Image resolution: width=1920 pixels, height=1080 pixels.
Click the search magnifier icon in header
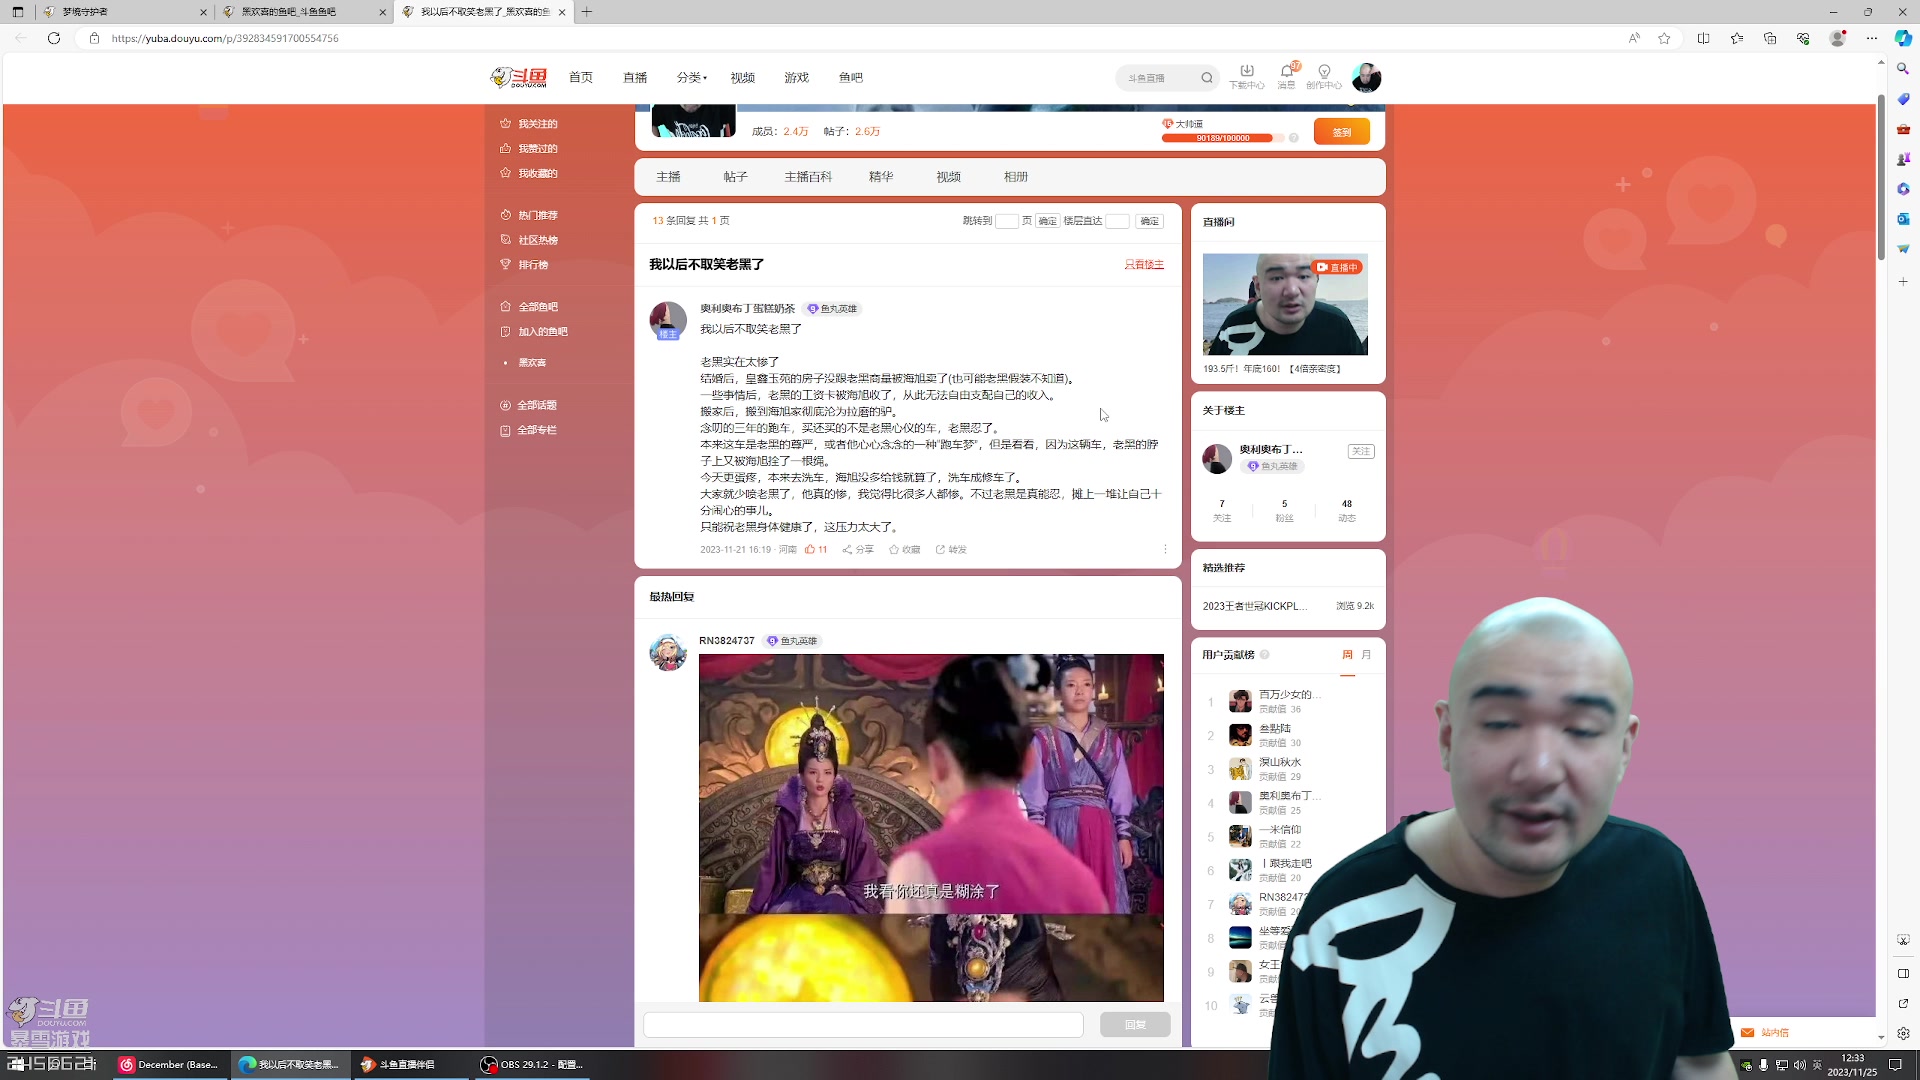[x=1207, y=77]
